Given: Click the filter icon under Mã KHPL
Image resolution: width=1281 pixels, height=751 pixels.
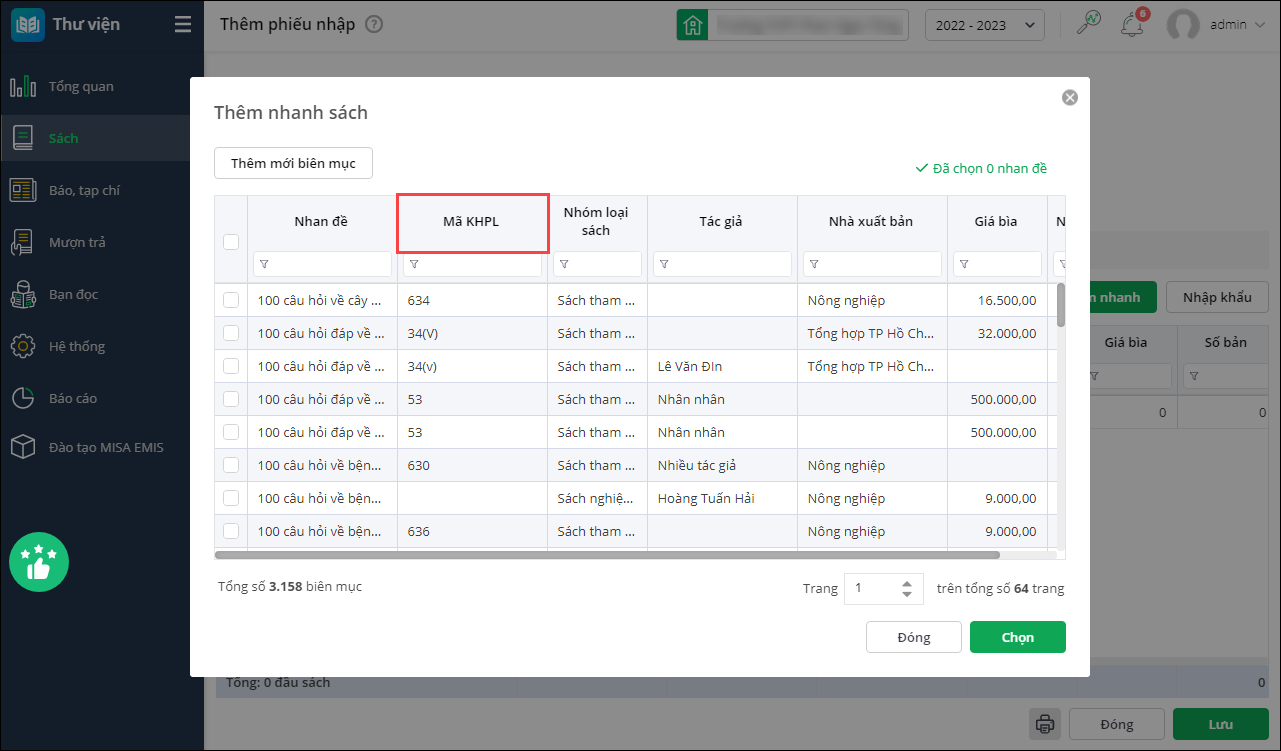Looking at the screenshot, I should tap(414, 265).
